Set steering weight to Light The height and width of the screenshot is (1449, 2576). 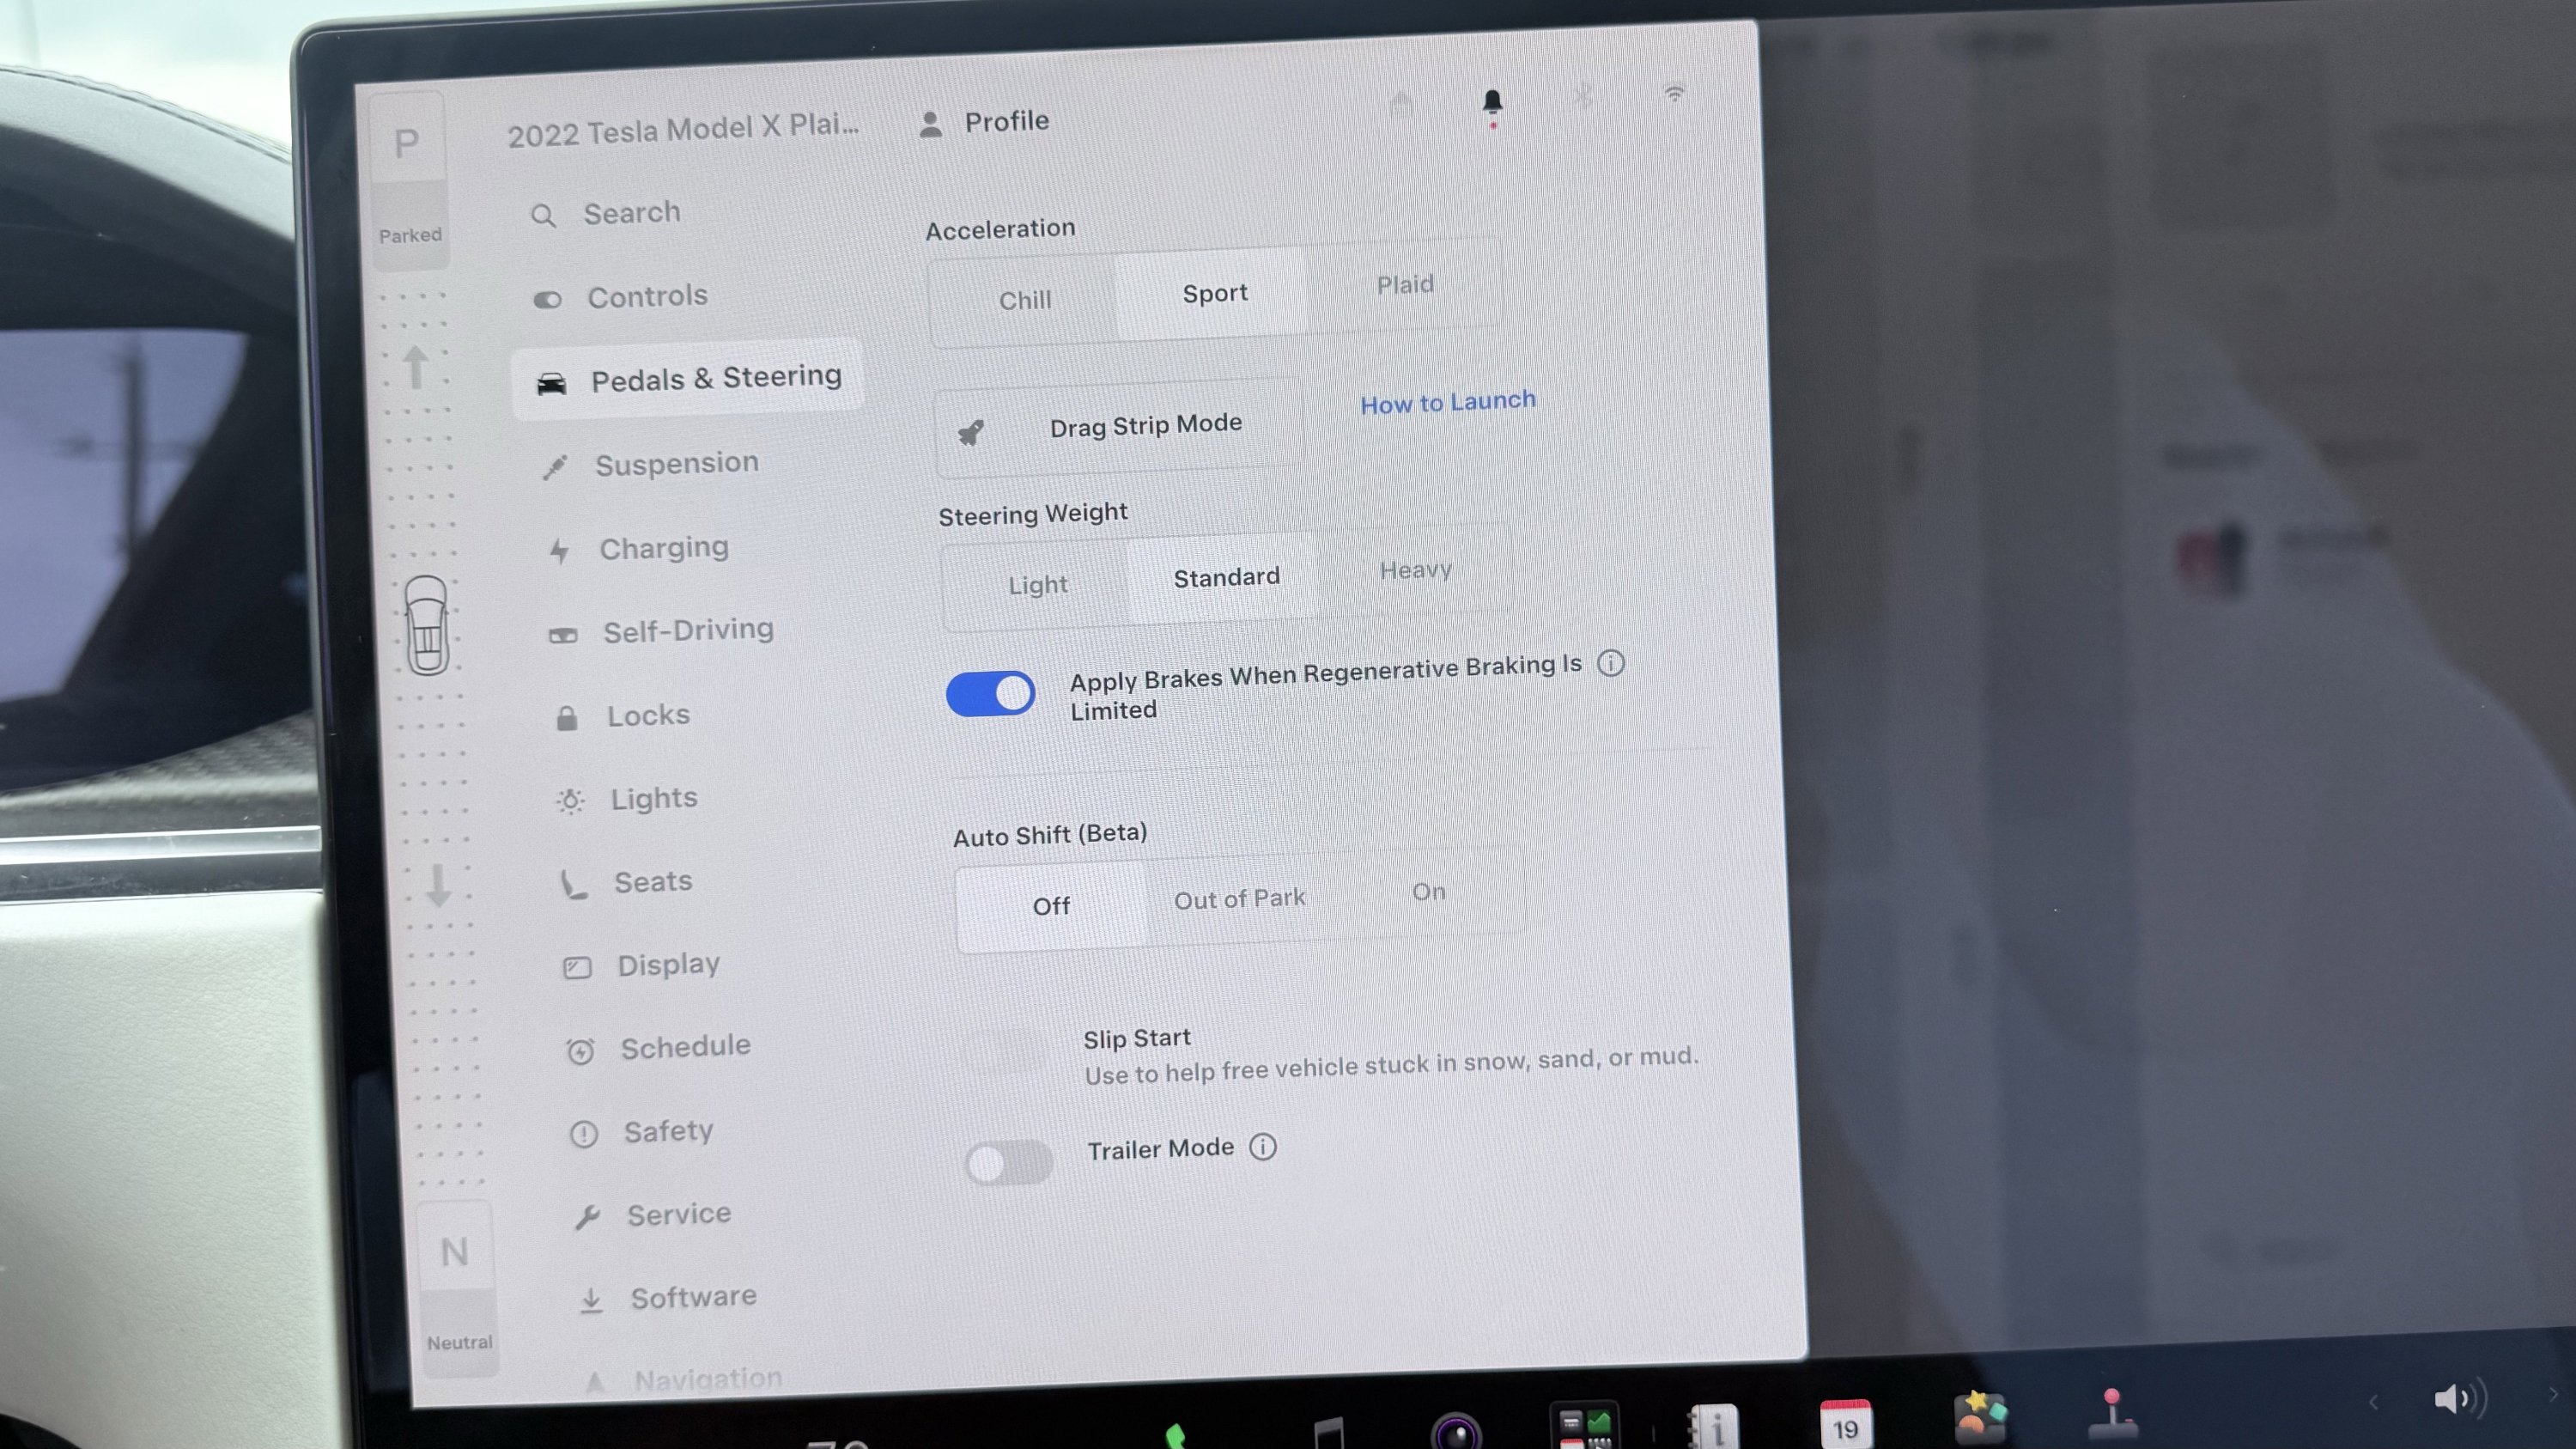tap(1037, 584)
